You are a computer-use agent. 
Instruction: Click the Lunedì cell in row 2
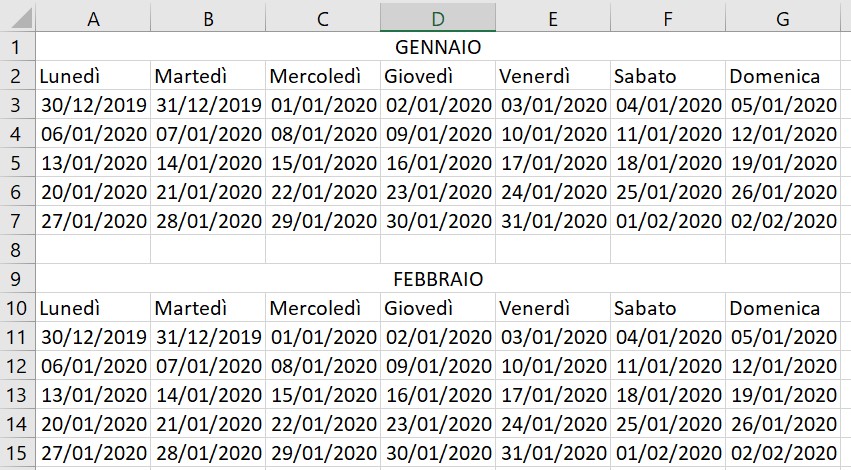(93, 76)
